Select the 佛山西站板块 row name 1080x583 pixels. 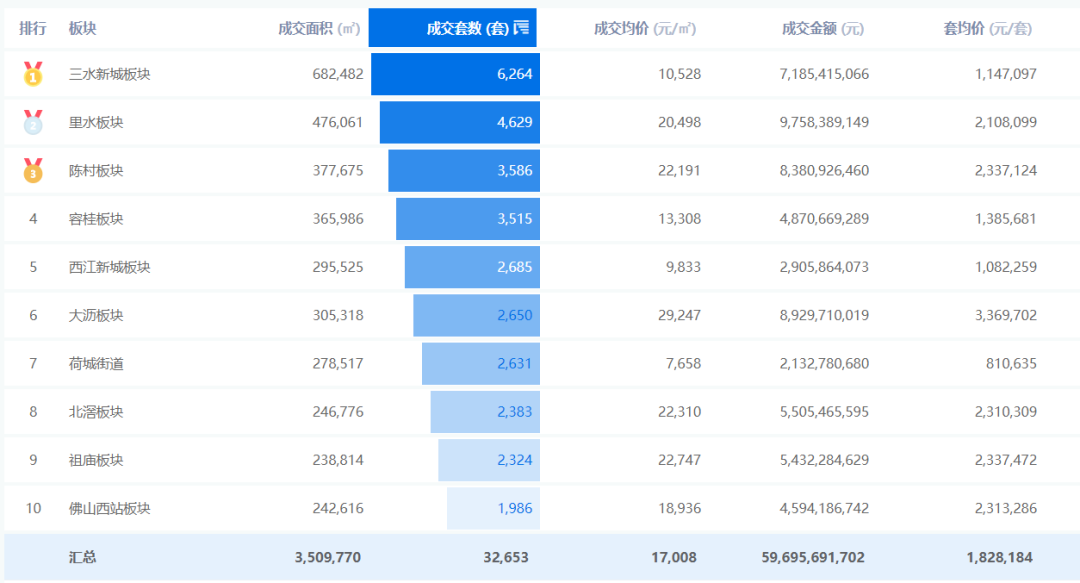click(x=110, y=509)
